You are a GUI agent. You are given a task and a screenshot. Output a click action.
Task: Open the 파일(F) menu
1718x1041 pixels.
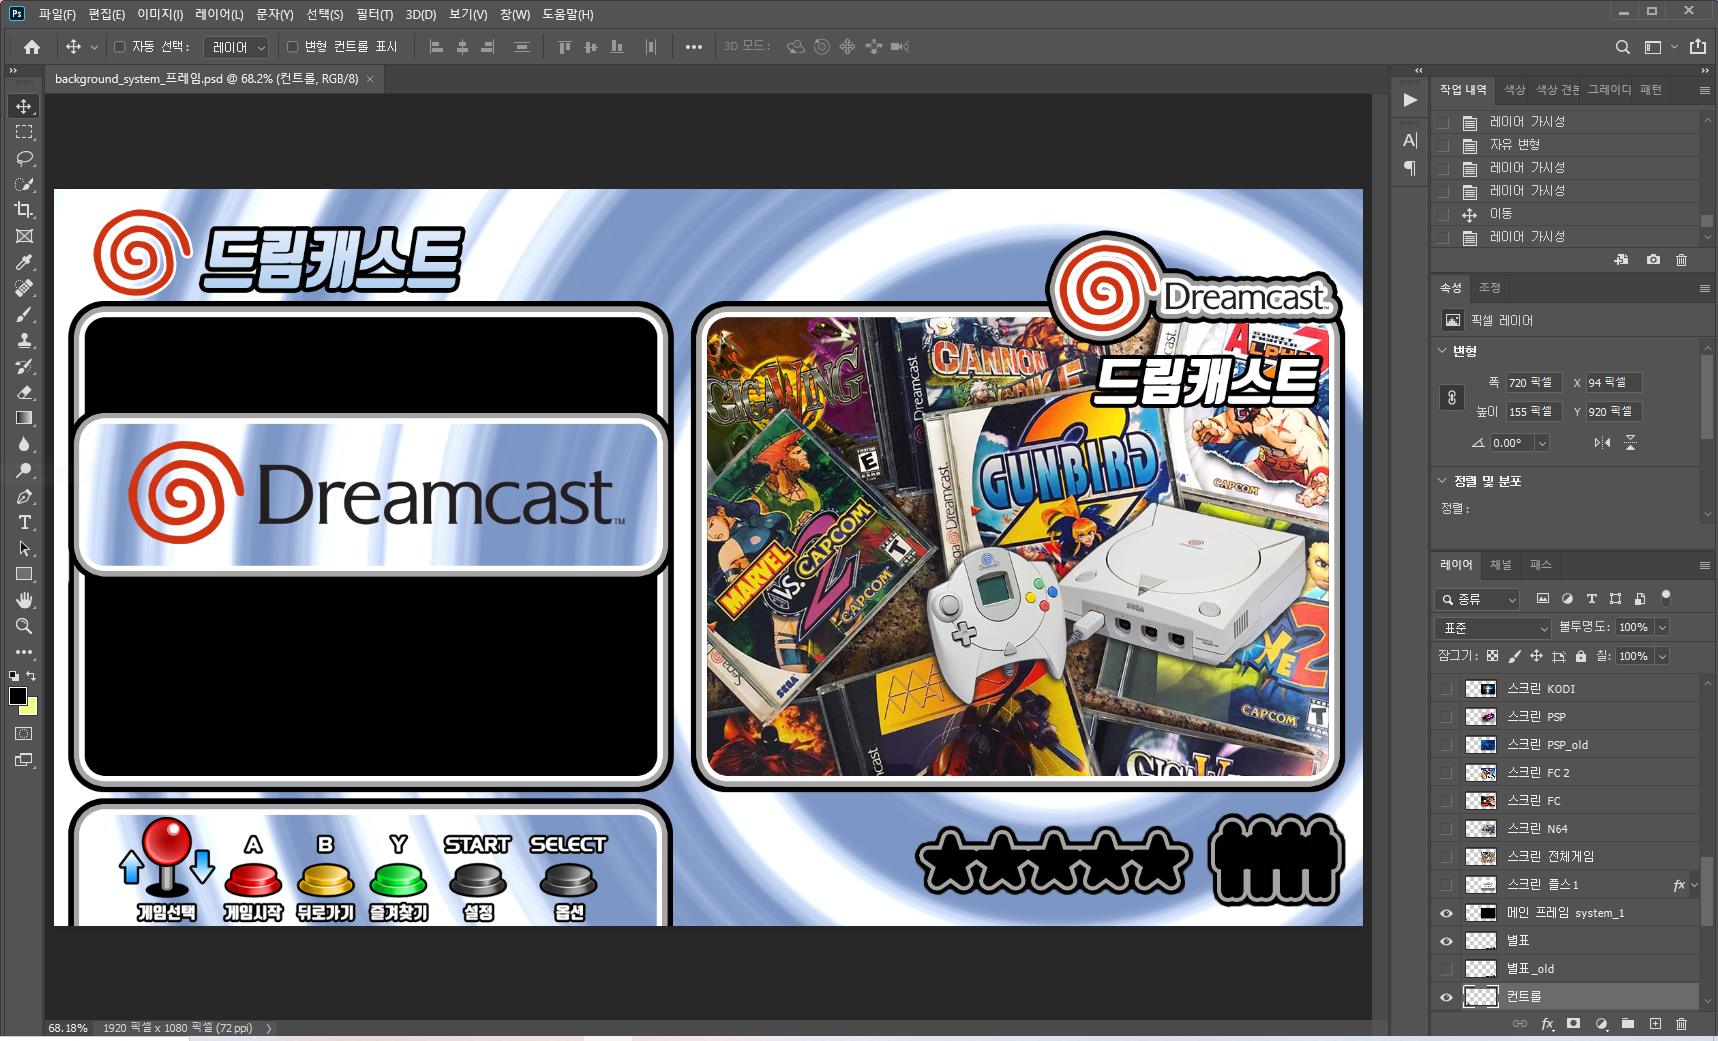click(57, 14)
